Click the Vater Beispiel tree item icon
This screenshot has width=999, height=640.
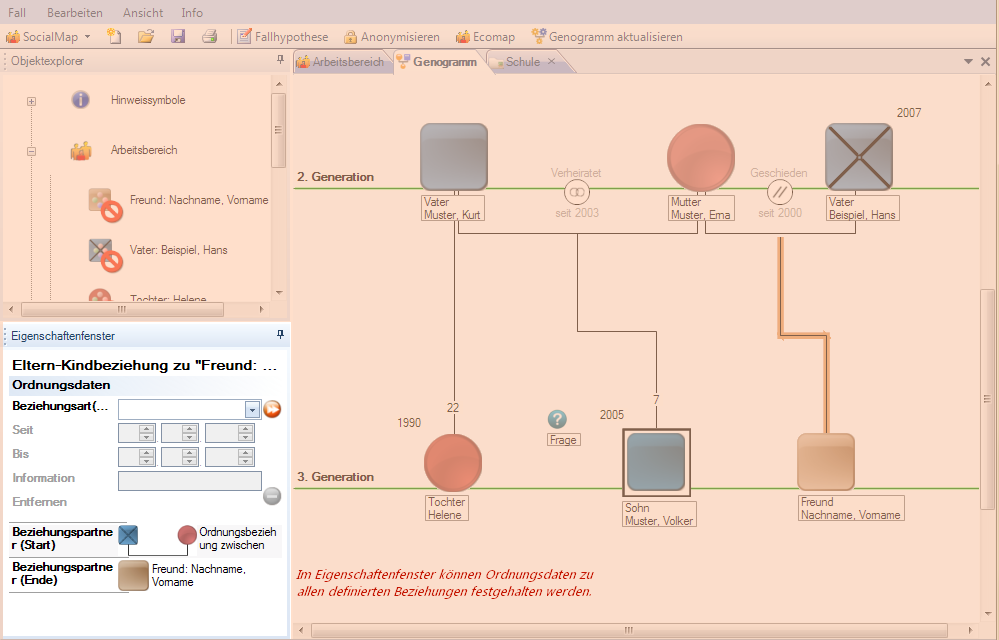point(104,255)
